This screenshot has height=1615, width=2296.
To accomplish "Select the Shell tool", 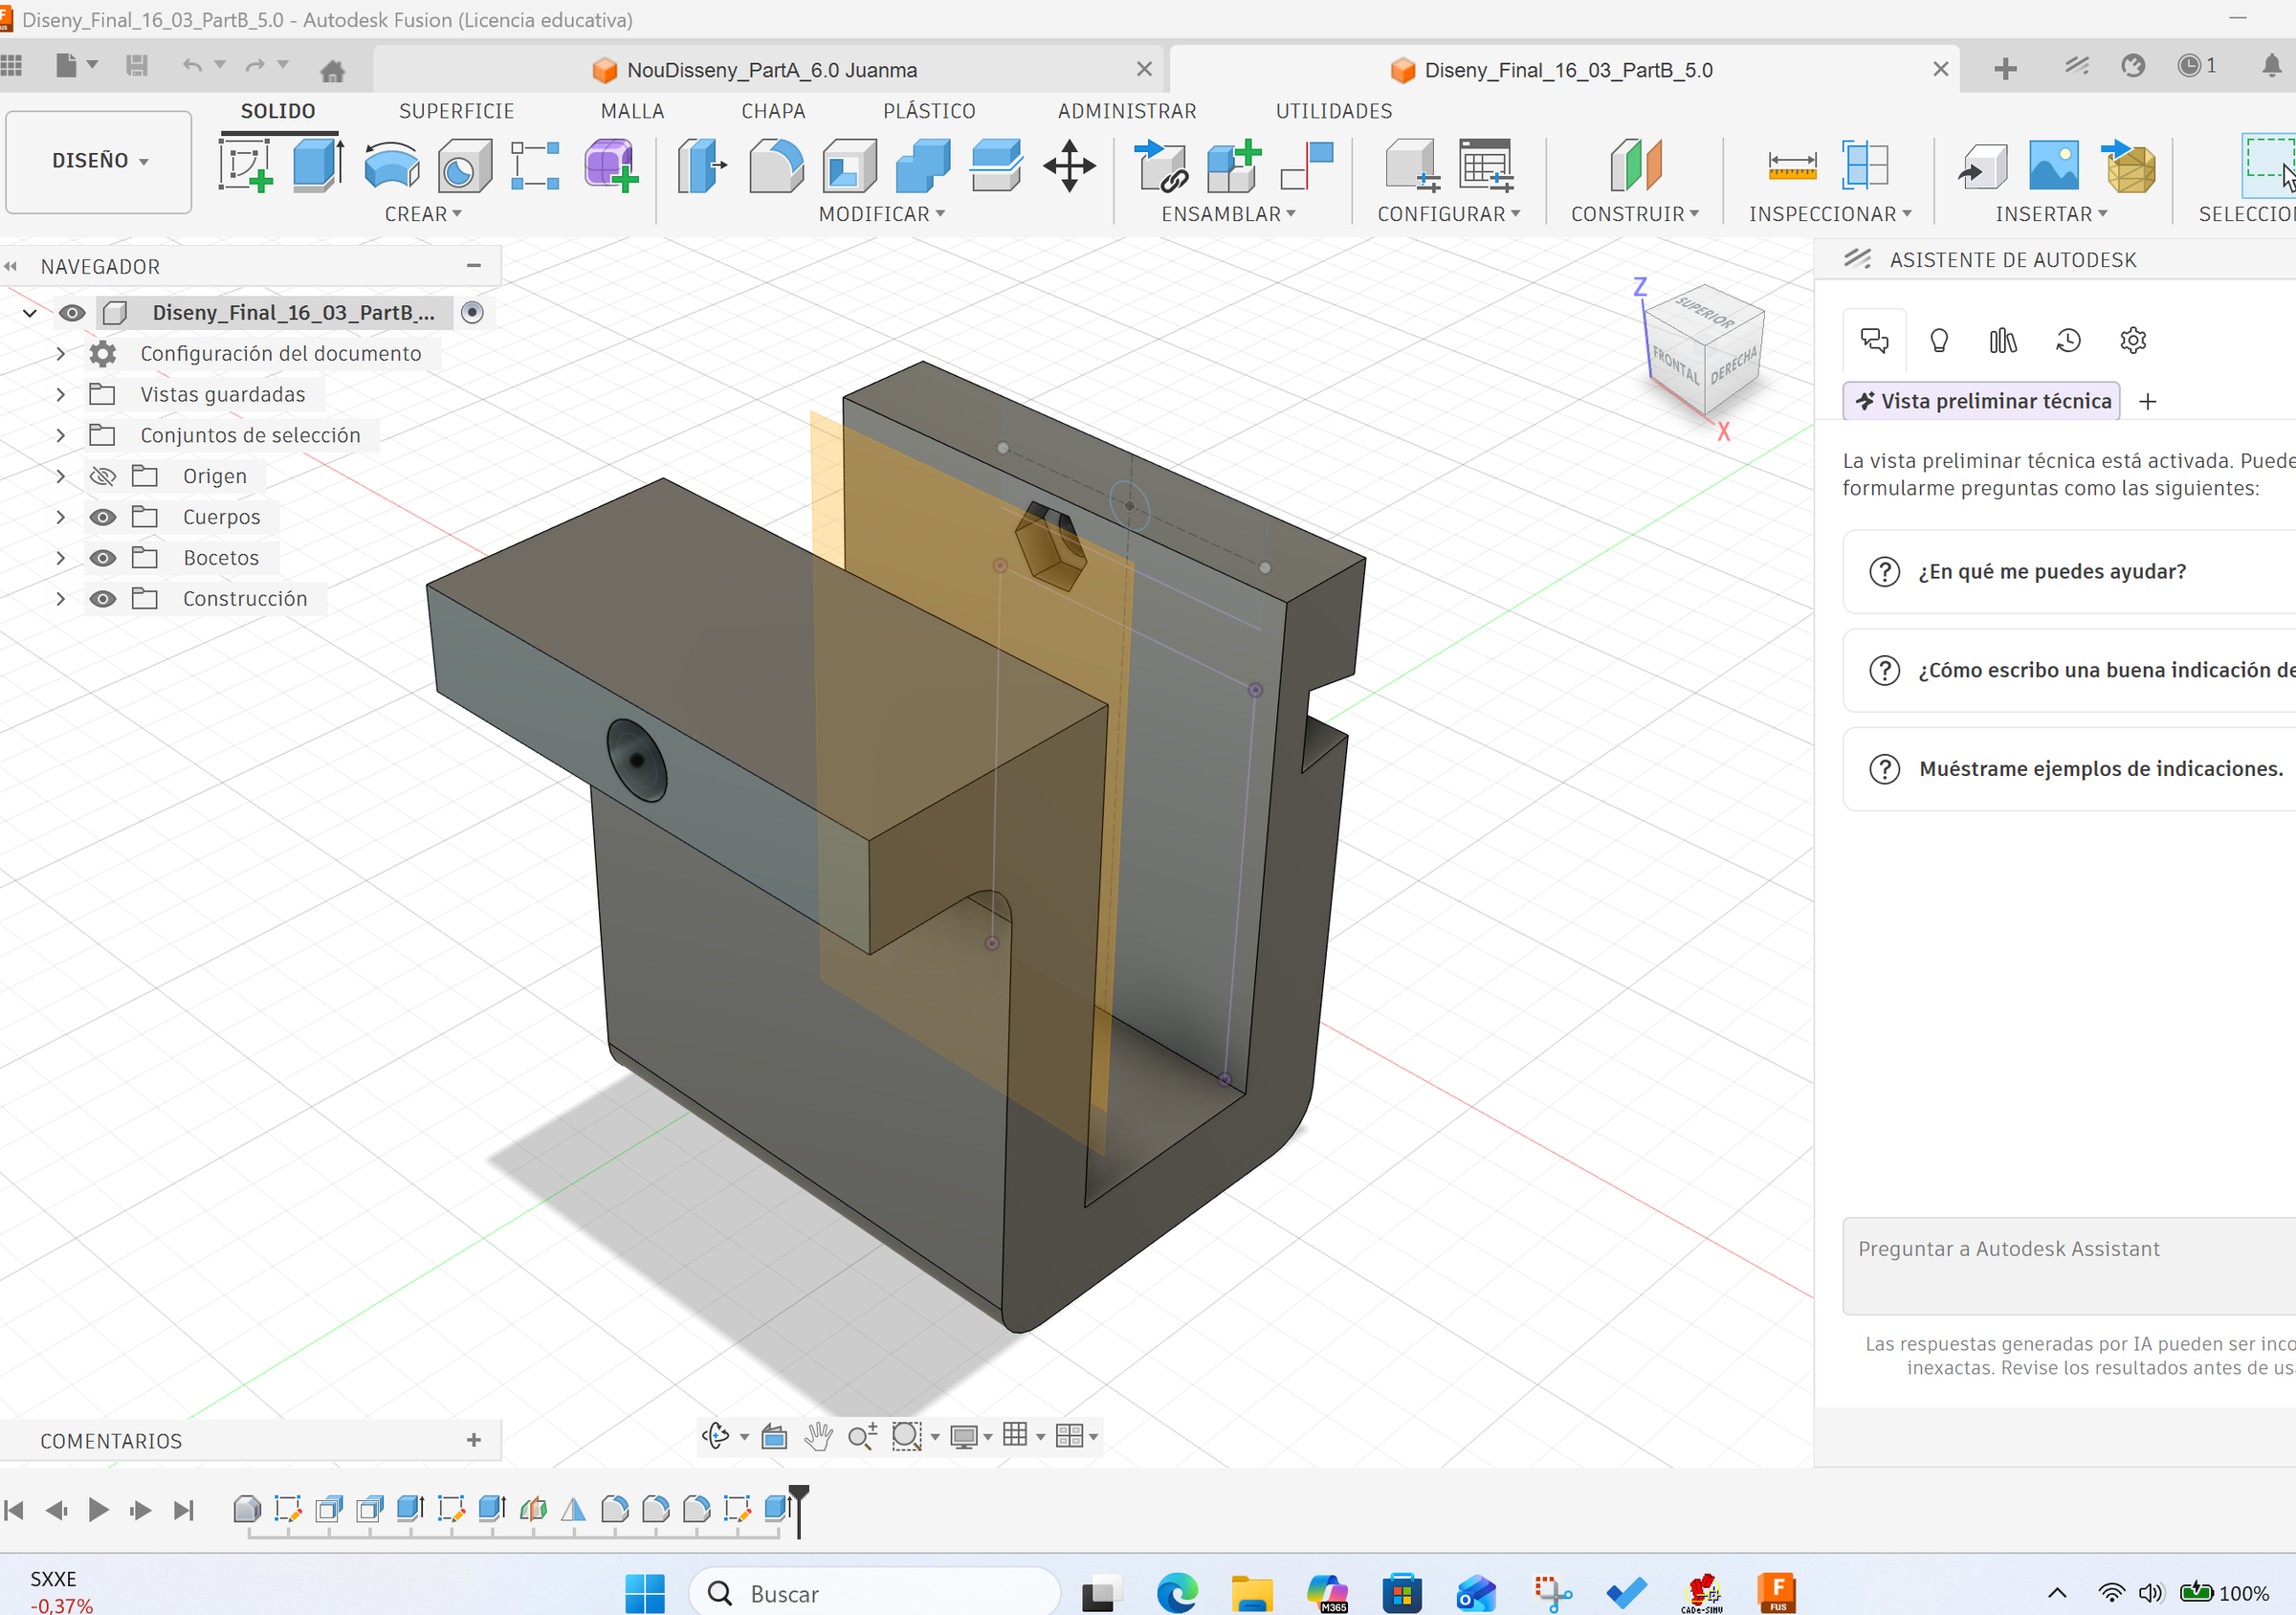I will click(x=850, y=165).
